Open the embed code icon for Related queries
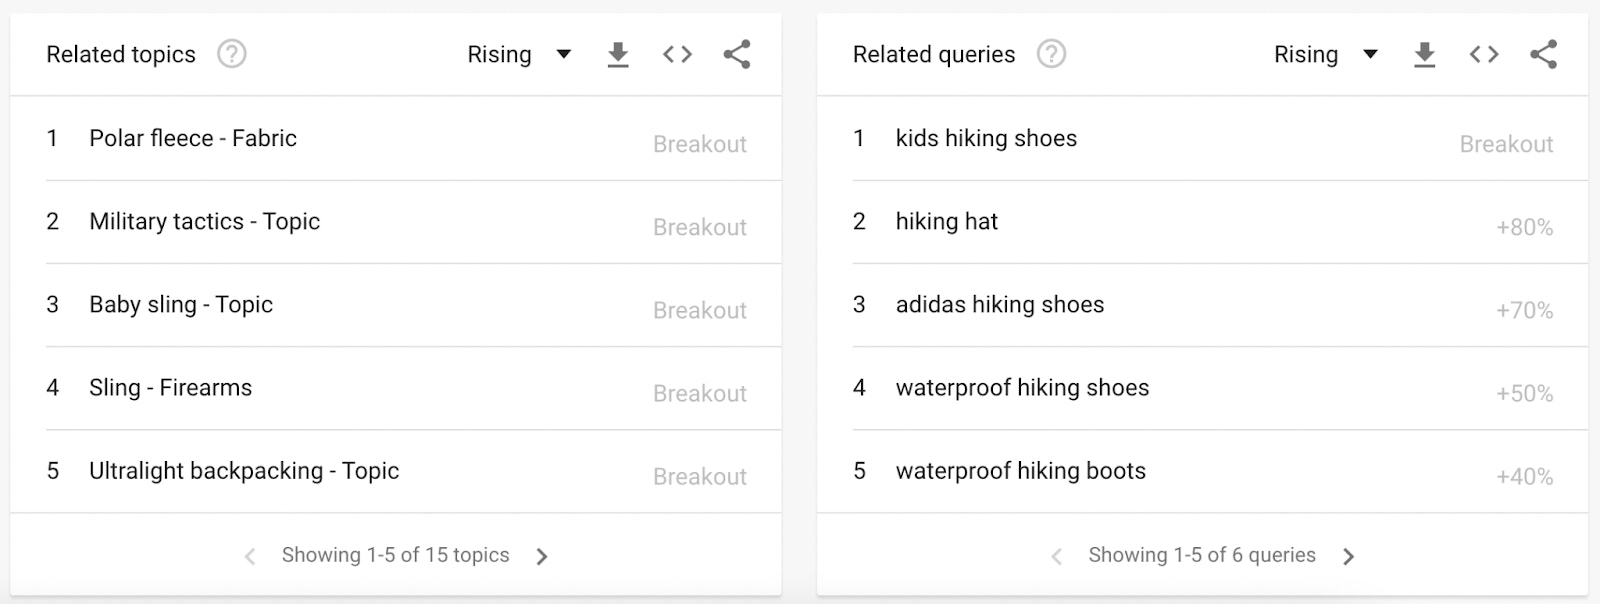 (x=1484, y=55)
